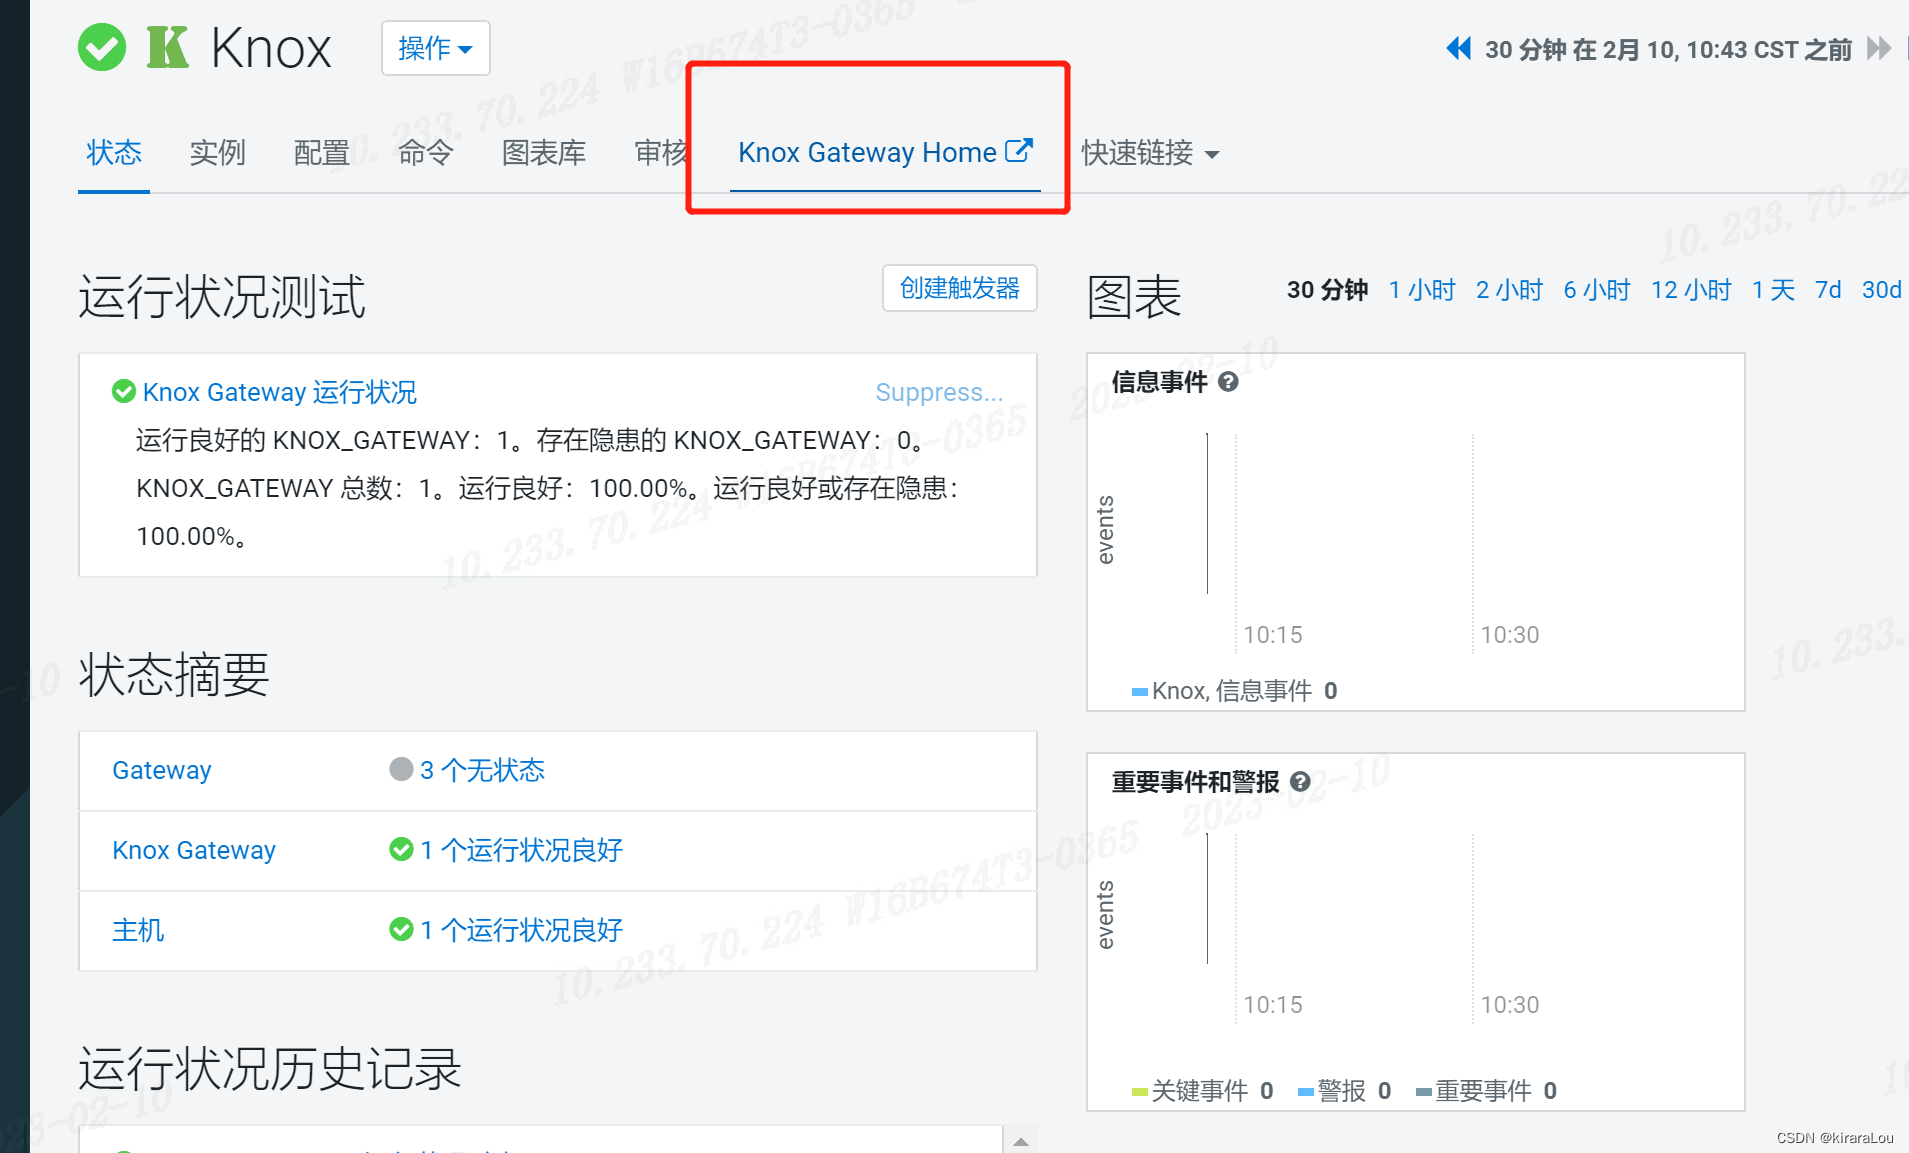1909x1153 pixels.
Task: Select the 12 小时 chart range
Action: coord(1691,290)
